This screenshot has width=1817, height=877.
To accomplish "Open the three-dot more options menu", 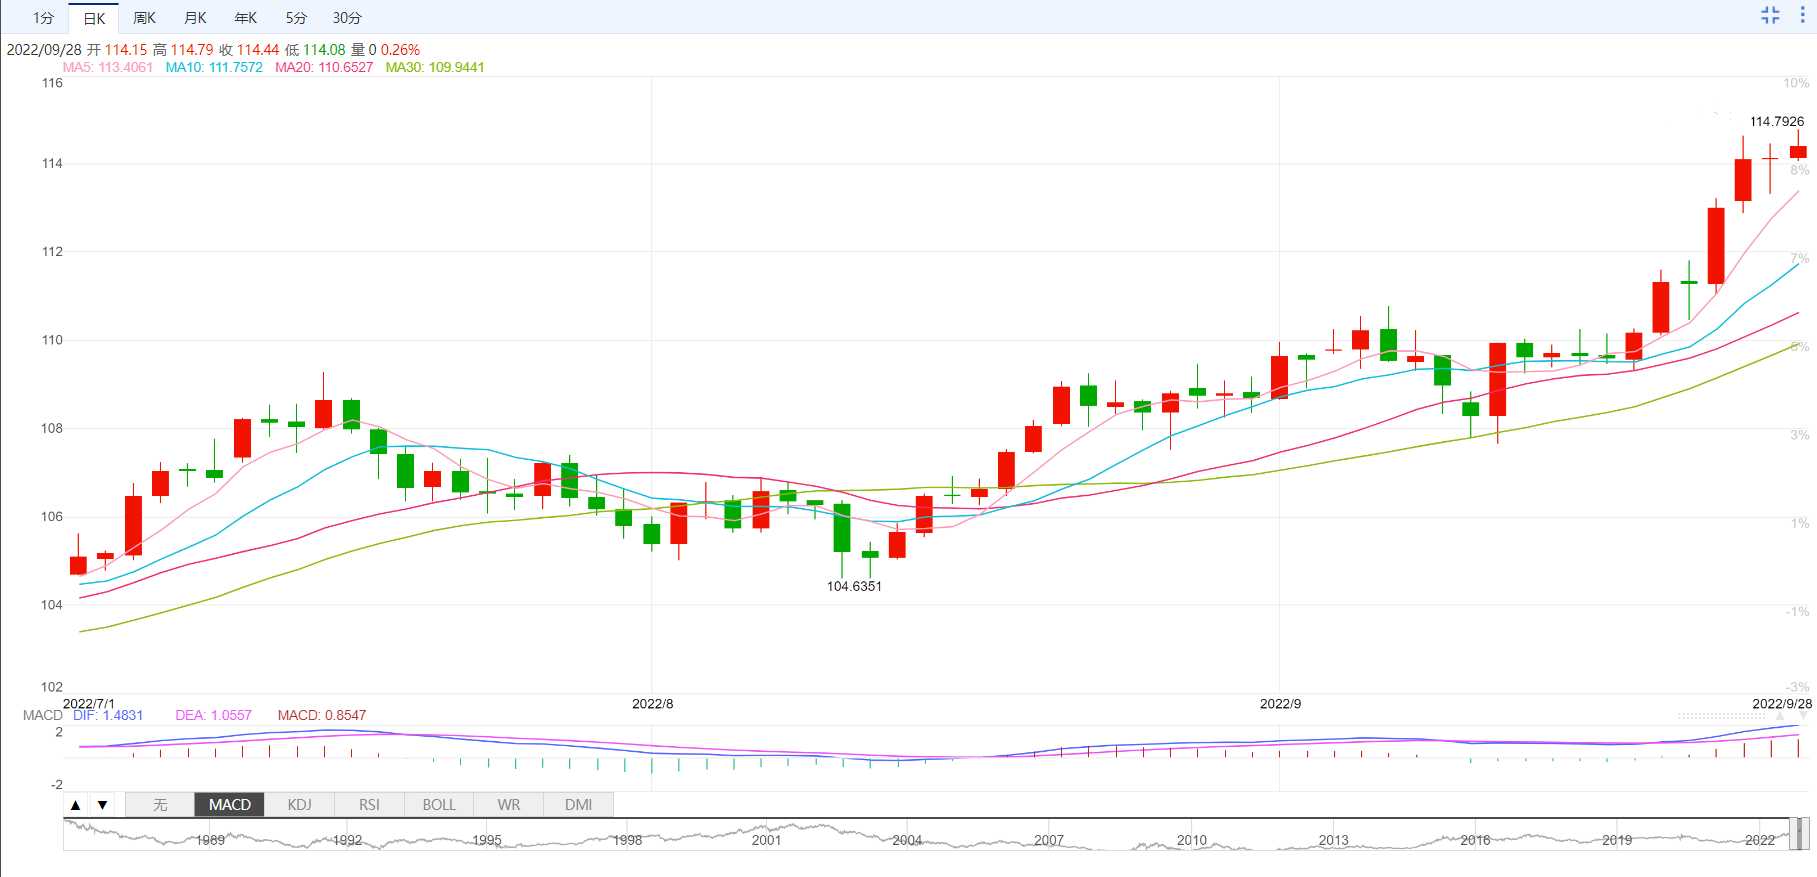I will click(x=1802, y=15).
